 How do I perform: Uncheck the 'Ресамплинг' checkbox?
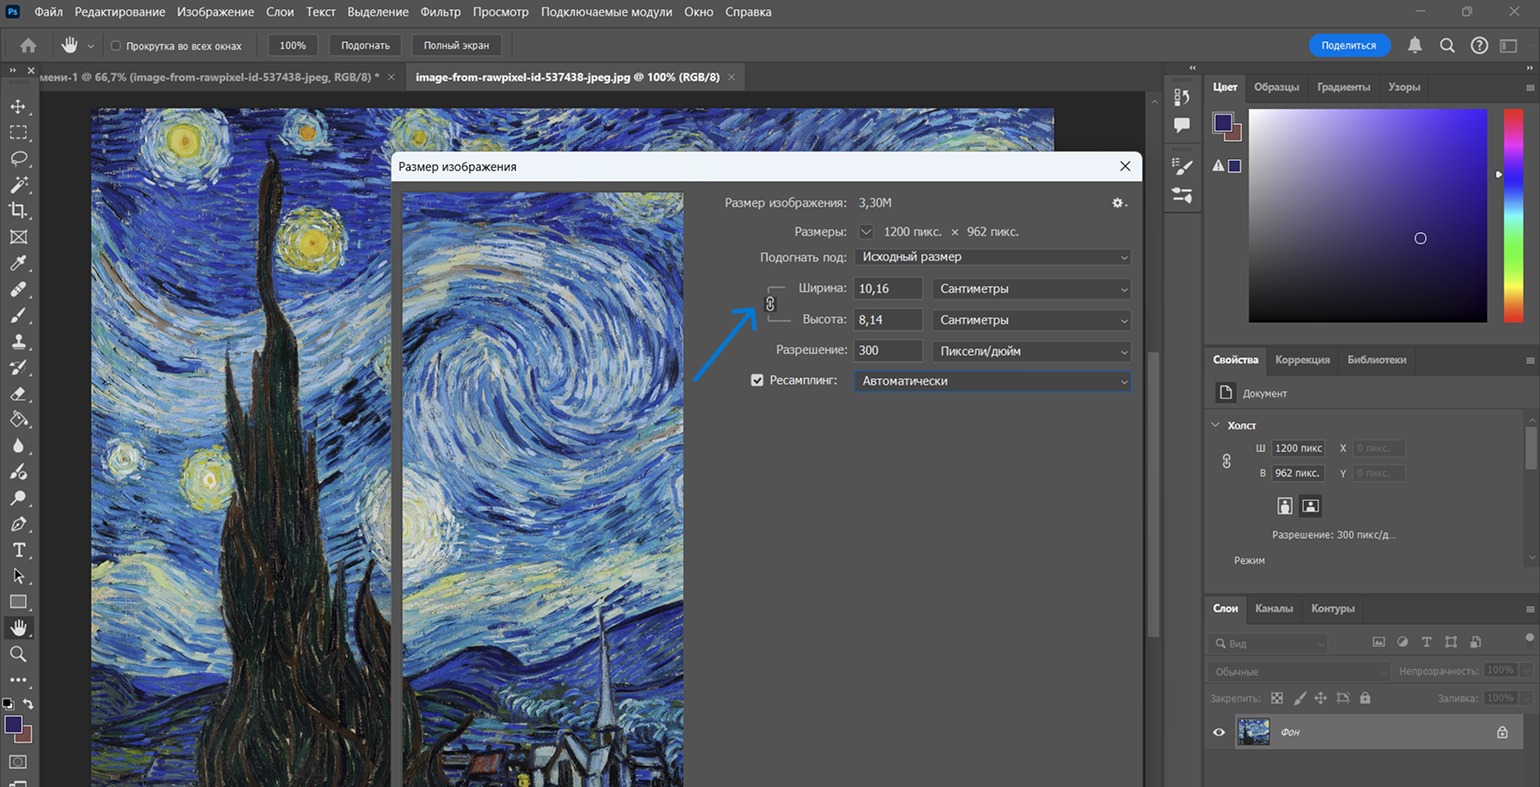pos(757,380)
